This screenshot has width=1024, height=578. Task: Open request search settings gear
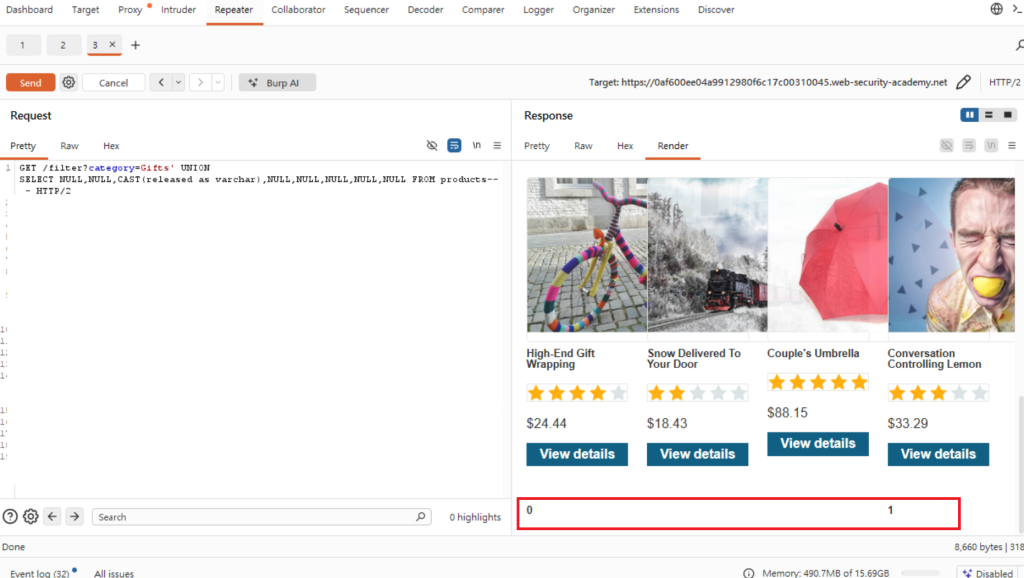tap(31, 517)
